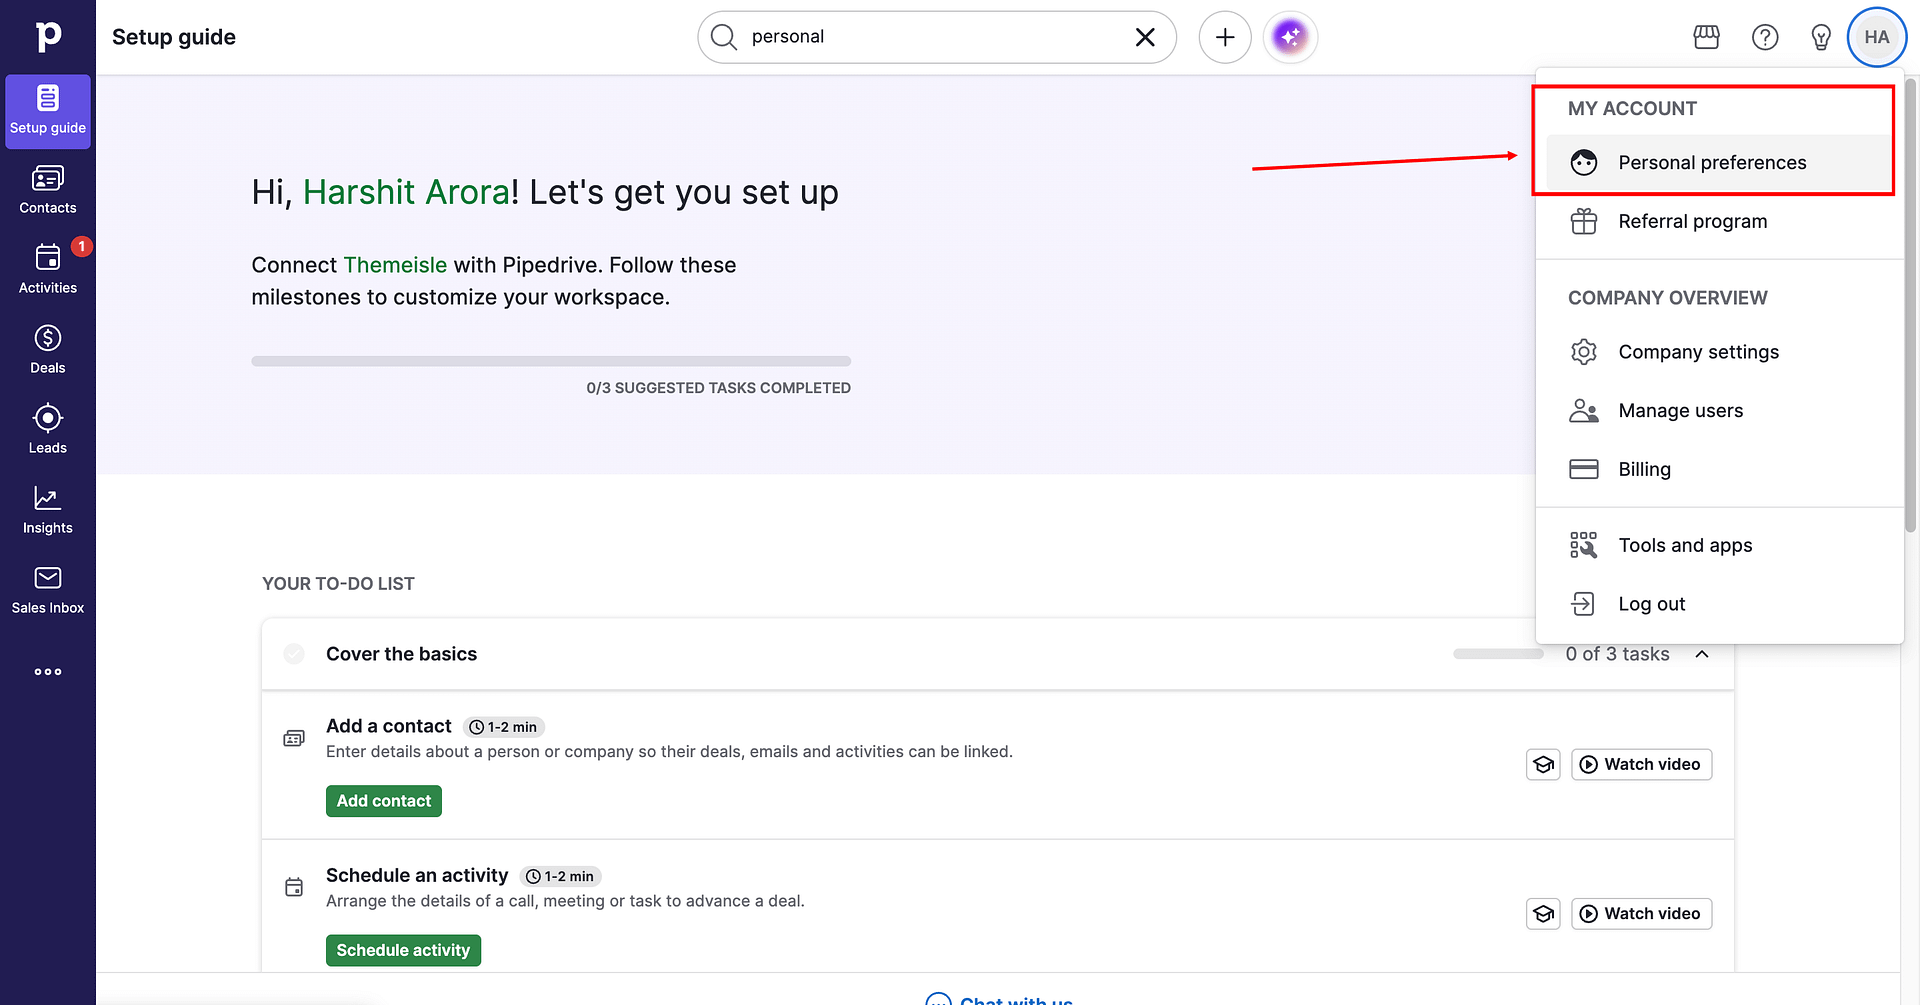This screenshot has width=1920, height=1005.
Task: Click the MY ACCOUNT section header
Action: (x=1632, y=109)
